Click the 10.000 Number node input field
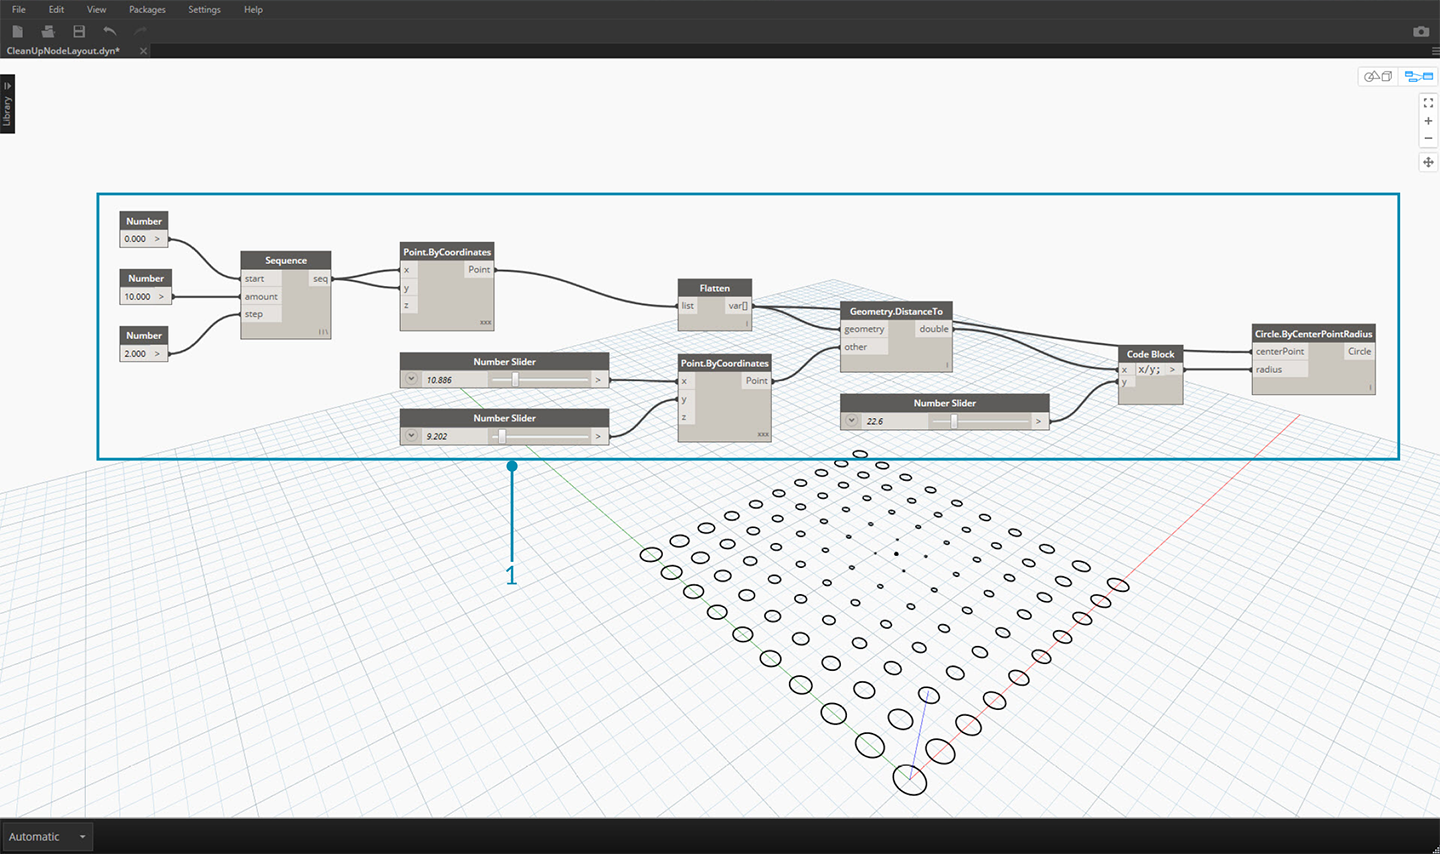1440x854 pixels. point(137,297)
